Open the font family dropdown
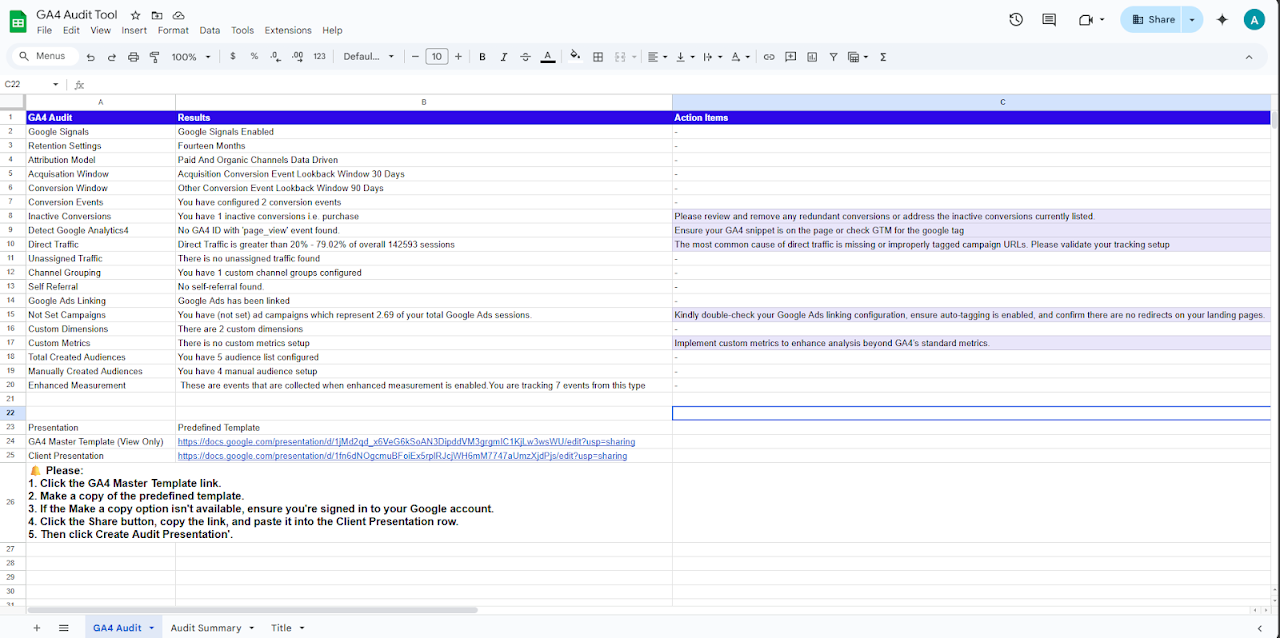 tap(369, 57)
